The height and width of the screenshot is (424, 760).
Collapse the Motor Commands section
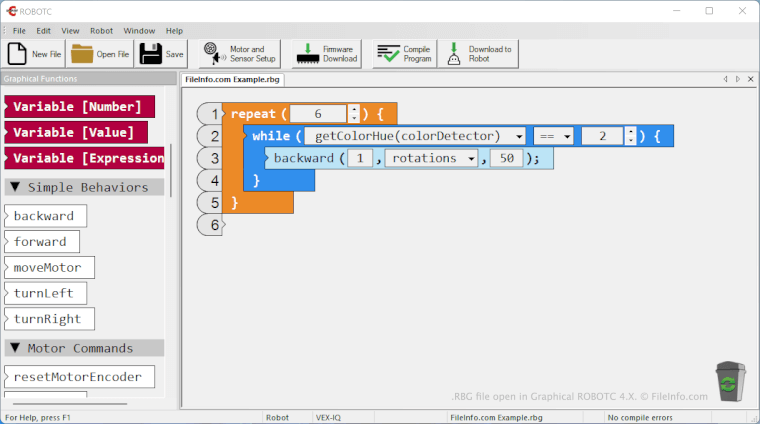pos(15,348)
